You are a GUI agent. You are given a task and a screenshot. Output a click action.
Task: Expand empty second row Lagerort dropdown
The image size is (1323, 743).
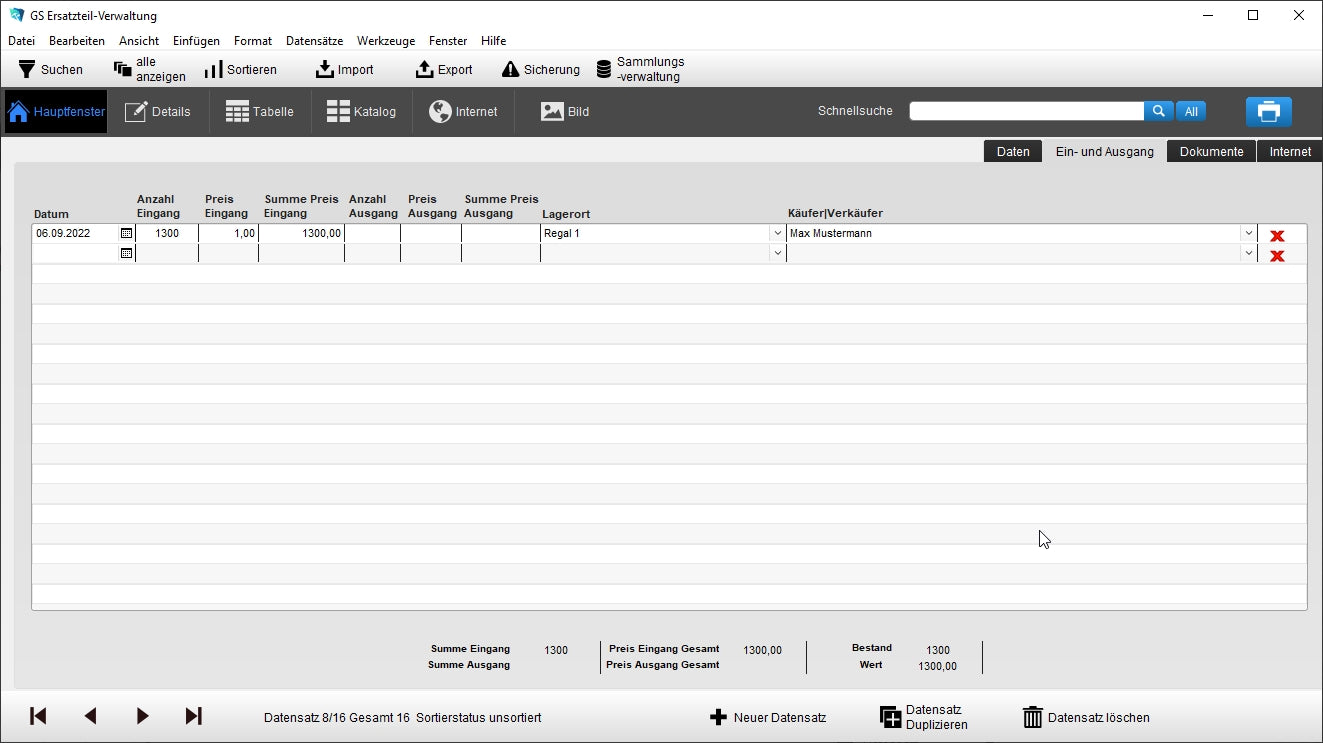tap(777, 254)
